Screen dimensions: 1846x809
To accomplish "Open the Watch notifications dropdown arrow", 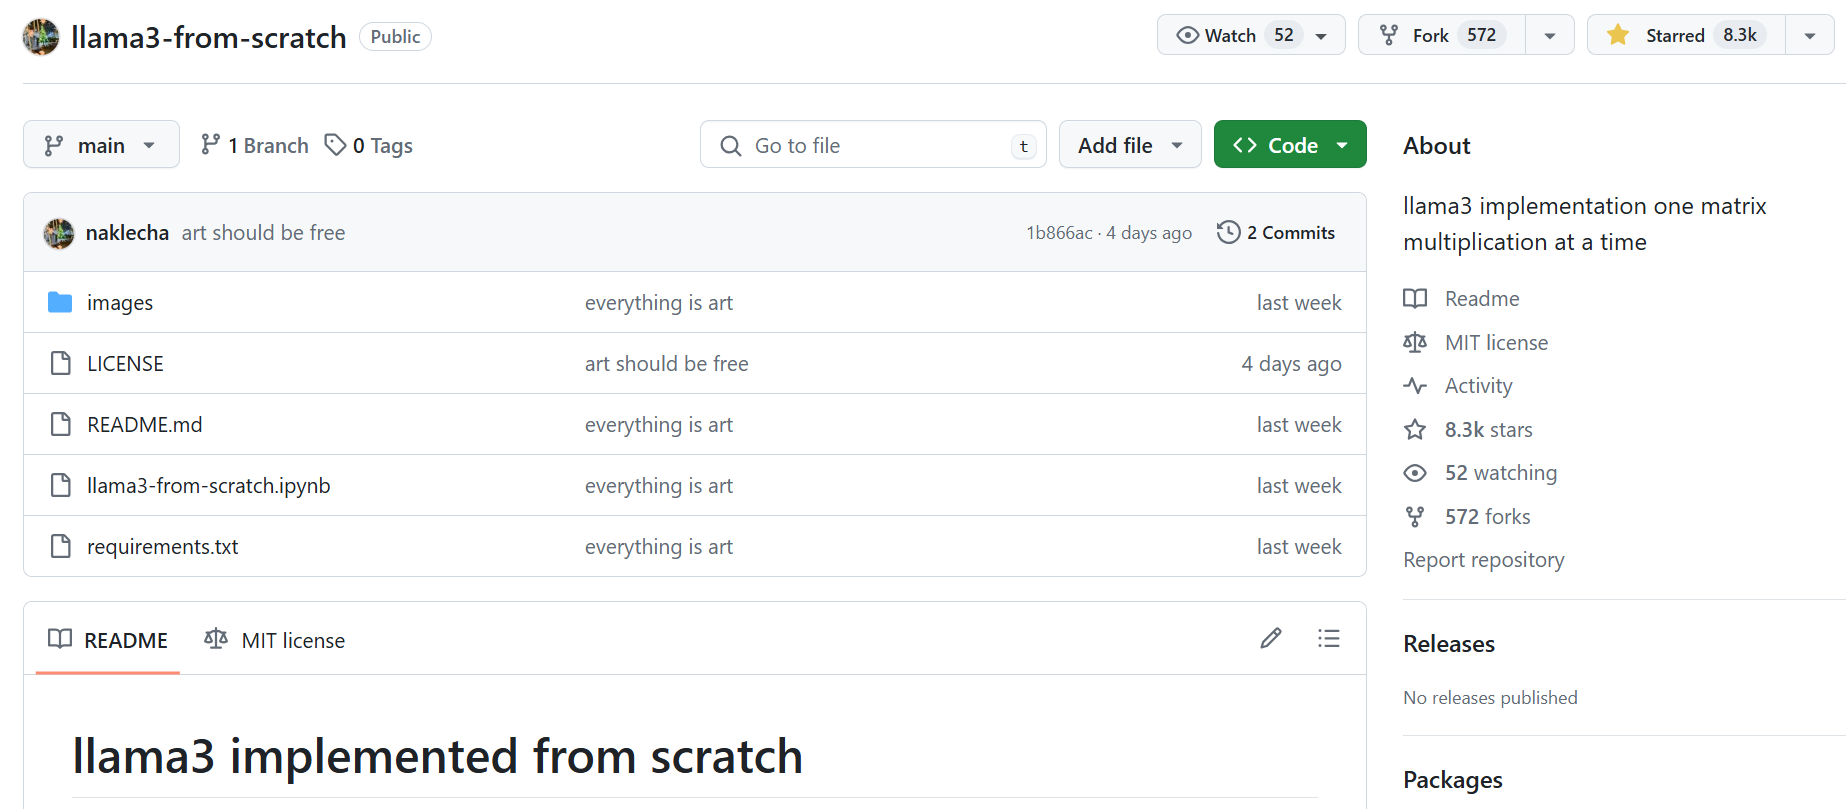I will tap(1321, 36).
